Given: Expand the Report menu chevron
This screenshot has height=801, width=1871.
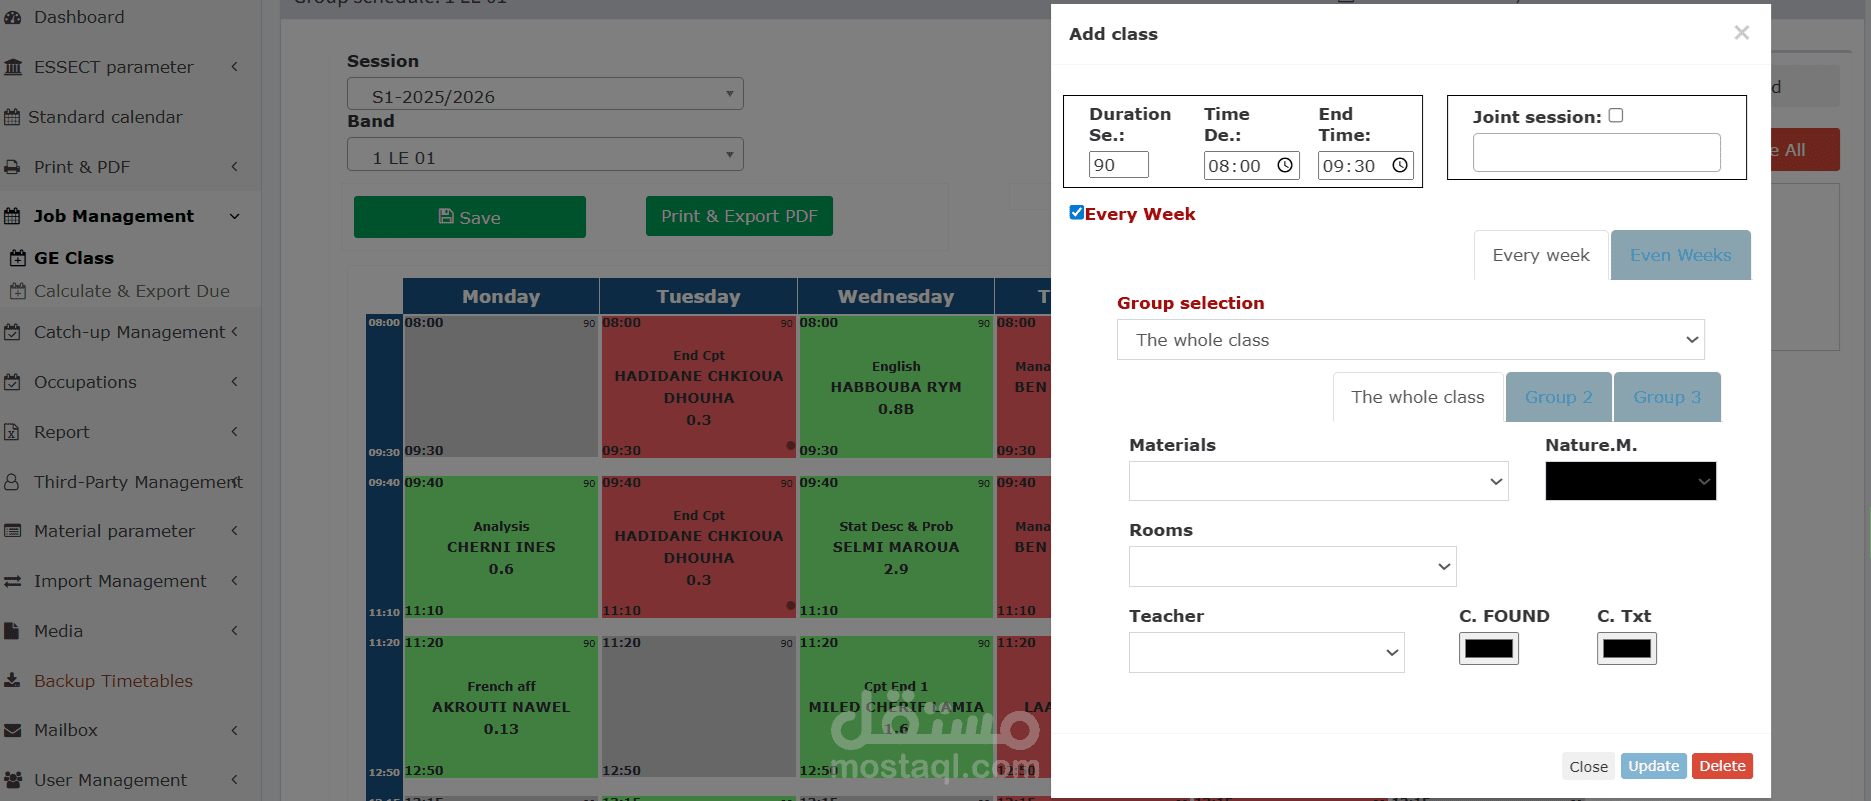Looking at the screenshot, I should [235, 432].
